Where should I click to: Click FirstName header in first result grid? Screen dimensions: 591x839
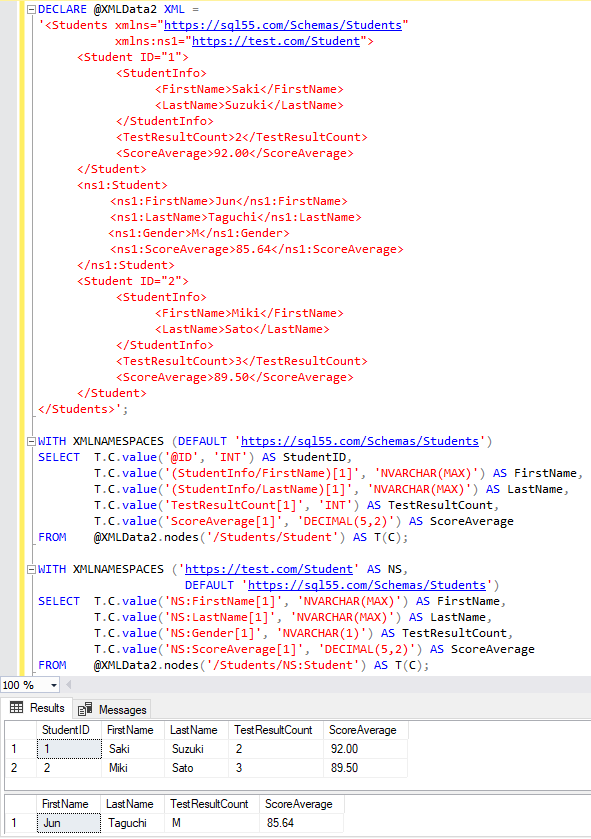coord(133,730)
